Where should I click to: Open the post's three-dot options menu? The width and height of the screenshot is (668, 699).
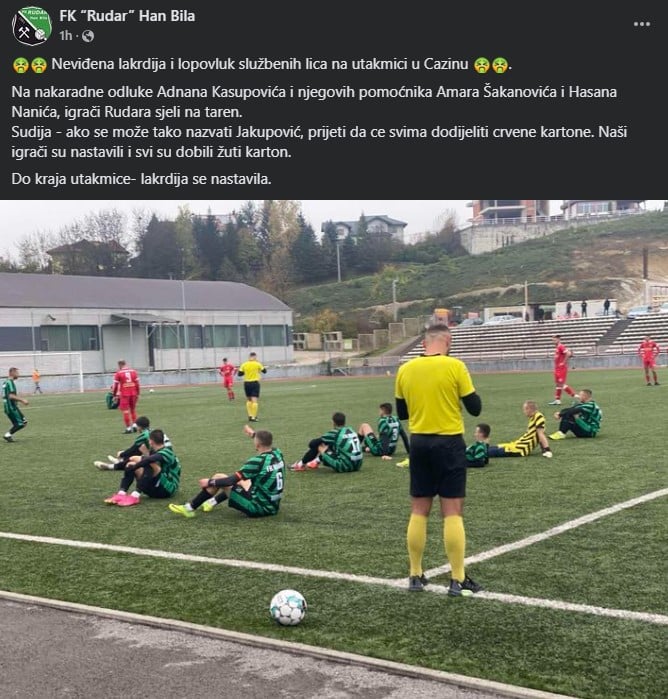[x=642, y=24]
